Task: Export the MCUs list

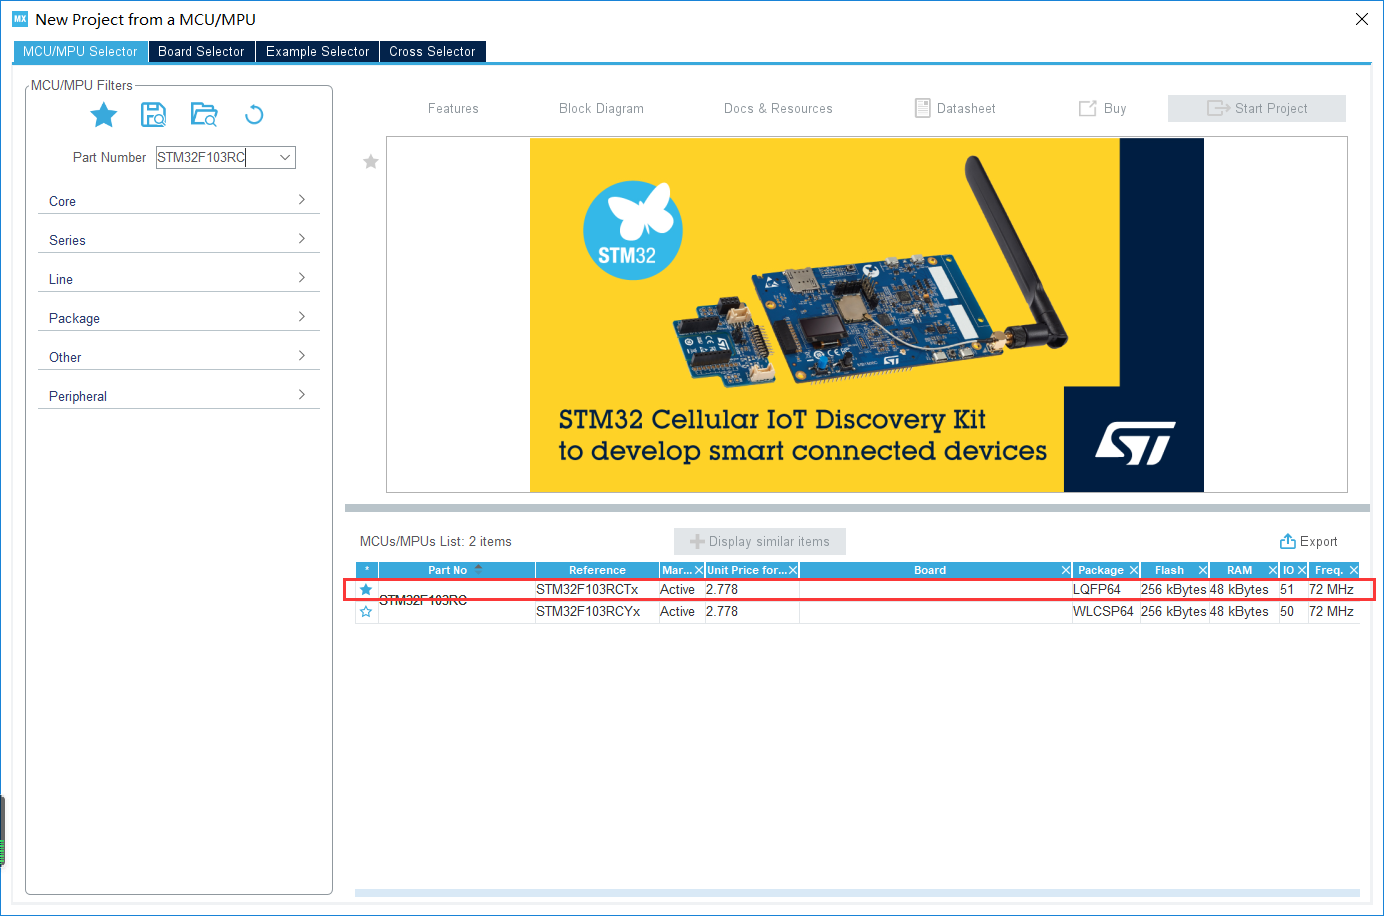Action: 1309,541
